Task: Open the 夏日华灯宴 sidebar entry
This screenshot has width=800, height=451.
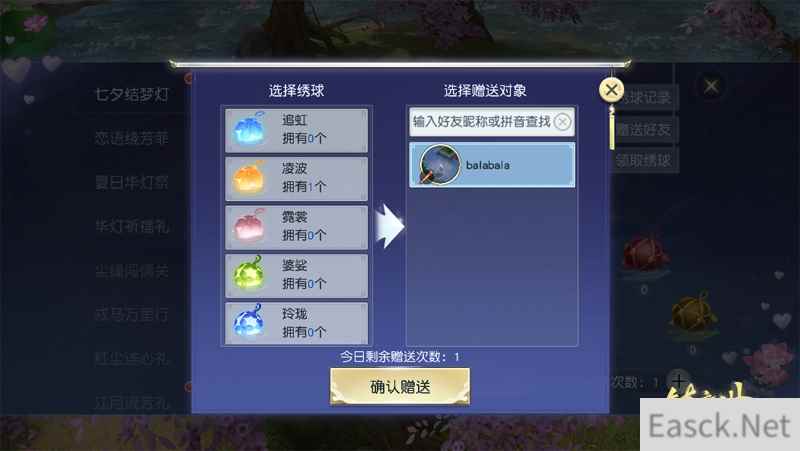Action: coord(132,183)
